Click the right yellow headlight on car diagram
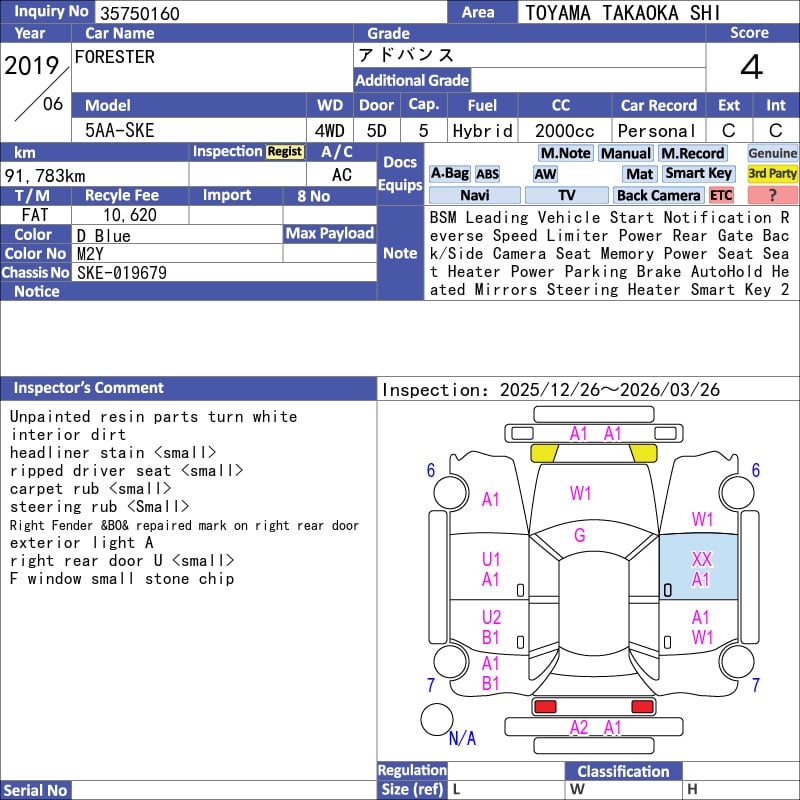800x800 pixels. (x=641, y=453)
